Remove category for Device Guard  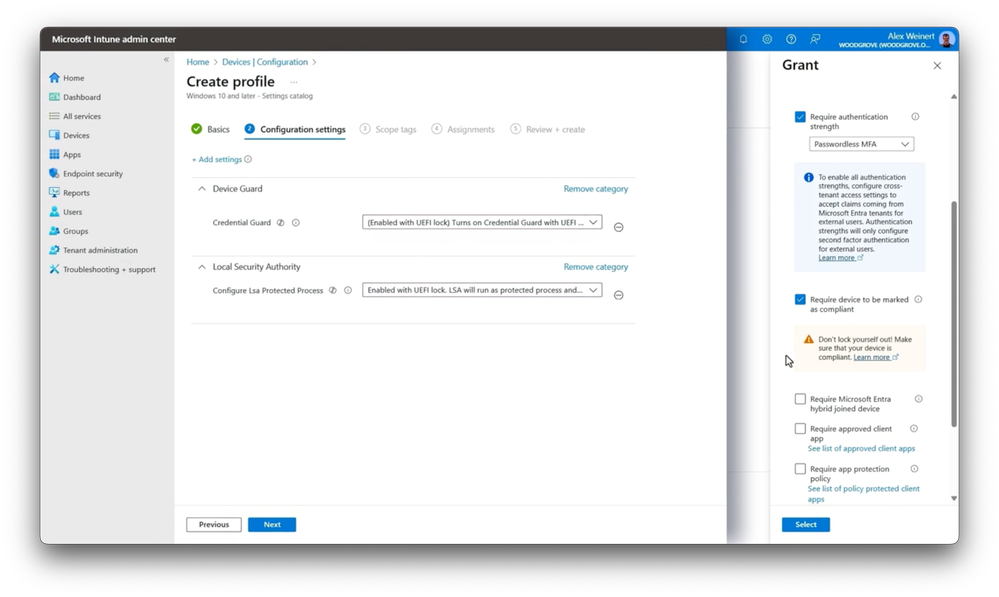tap(596, 189)
